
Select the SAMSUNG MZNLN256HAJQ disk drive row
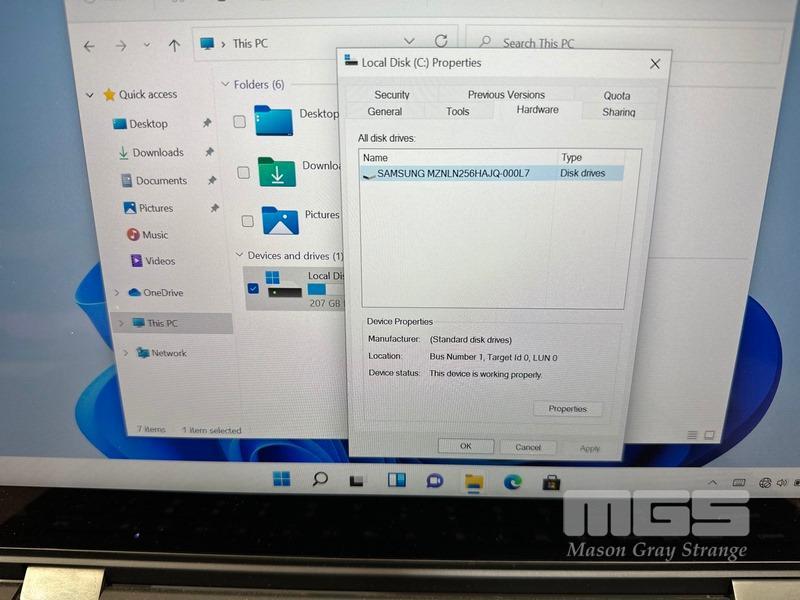click(453, 173)
